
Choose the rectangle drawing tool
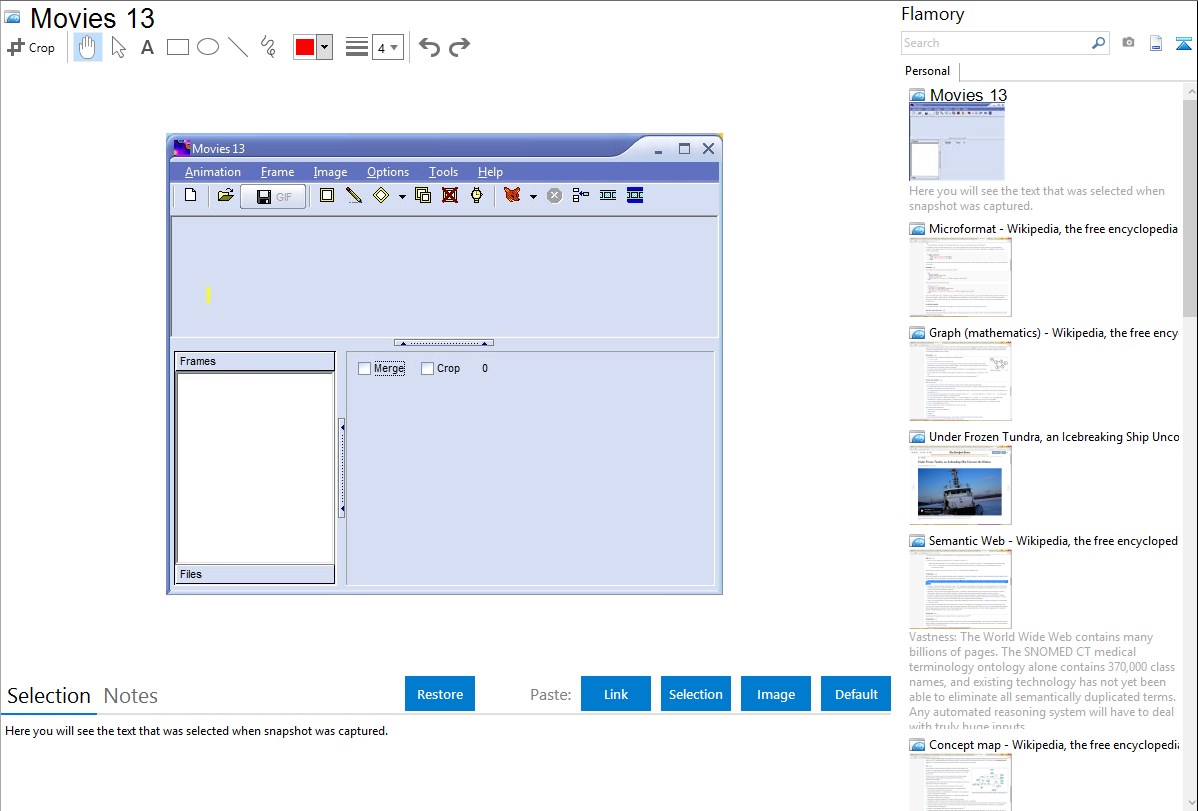[178, 47]
